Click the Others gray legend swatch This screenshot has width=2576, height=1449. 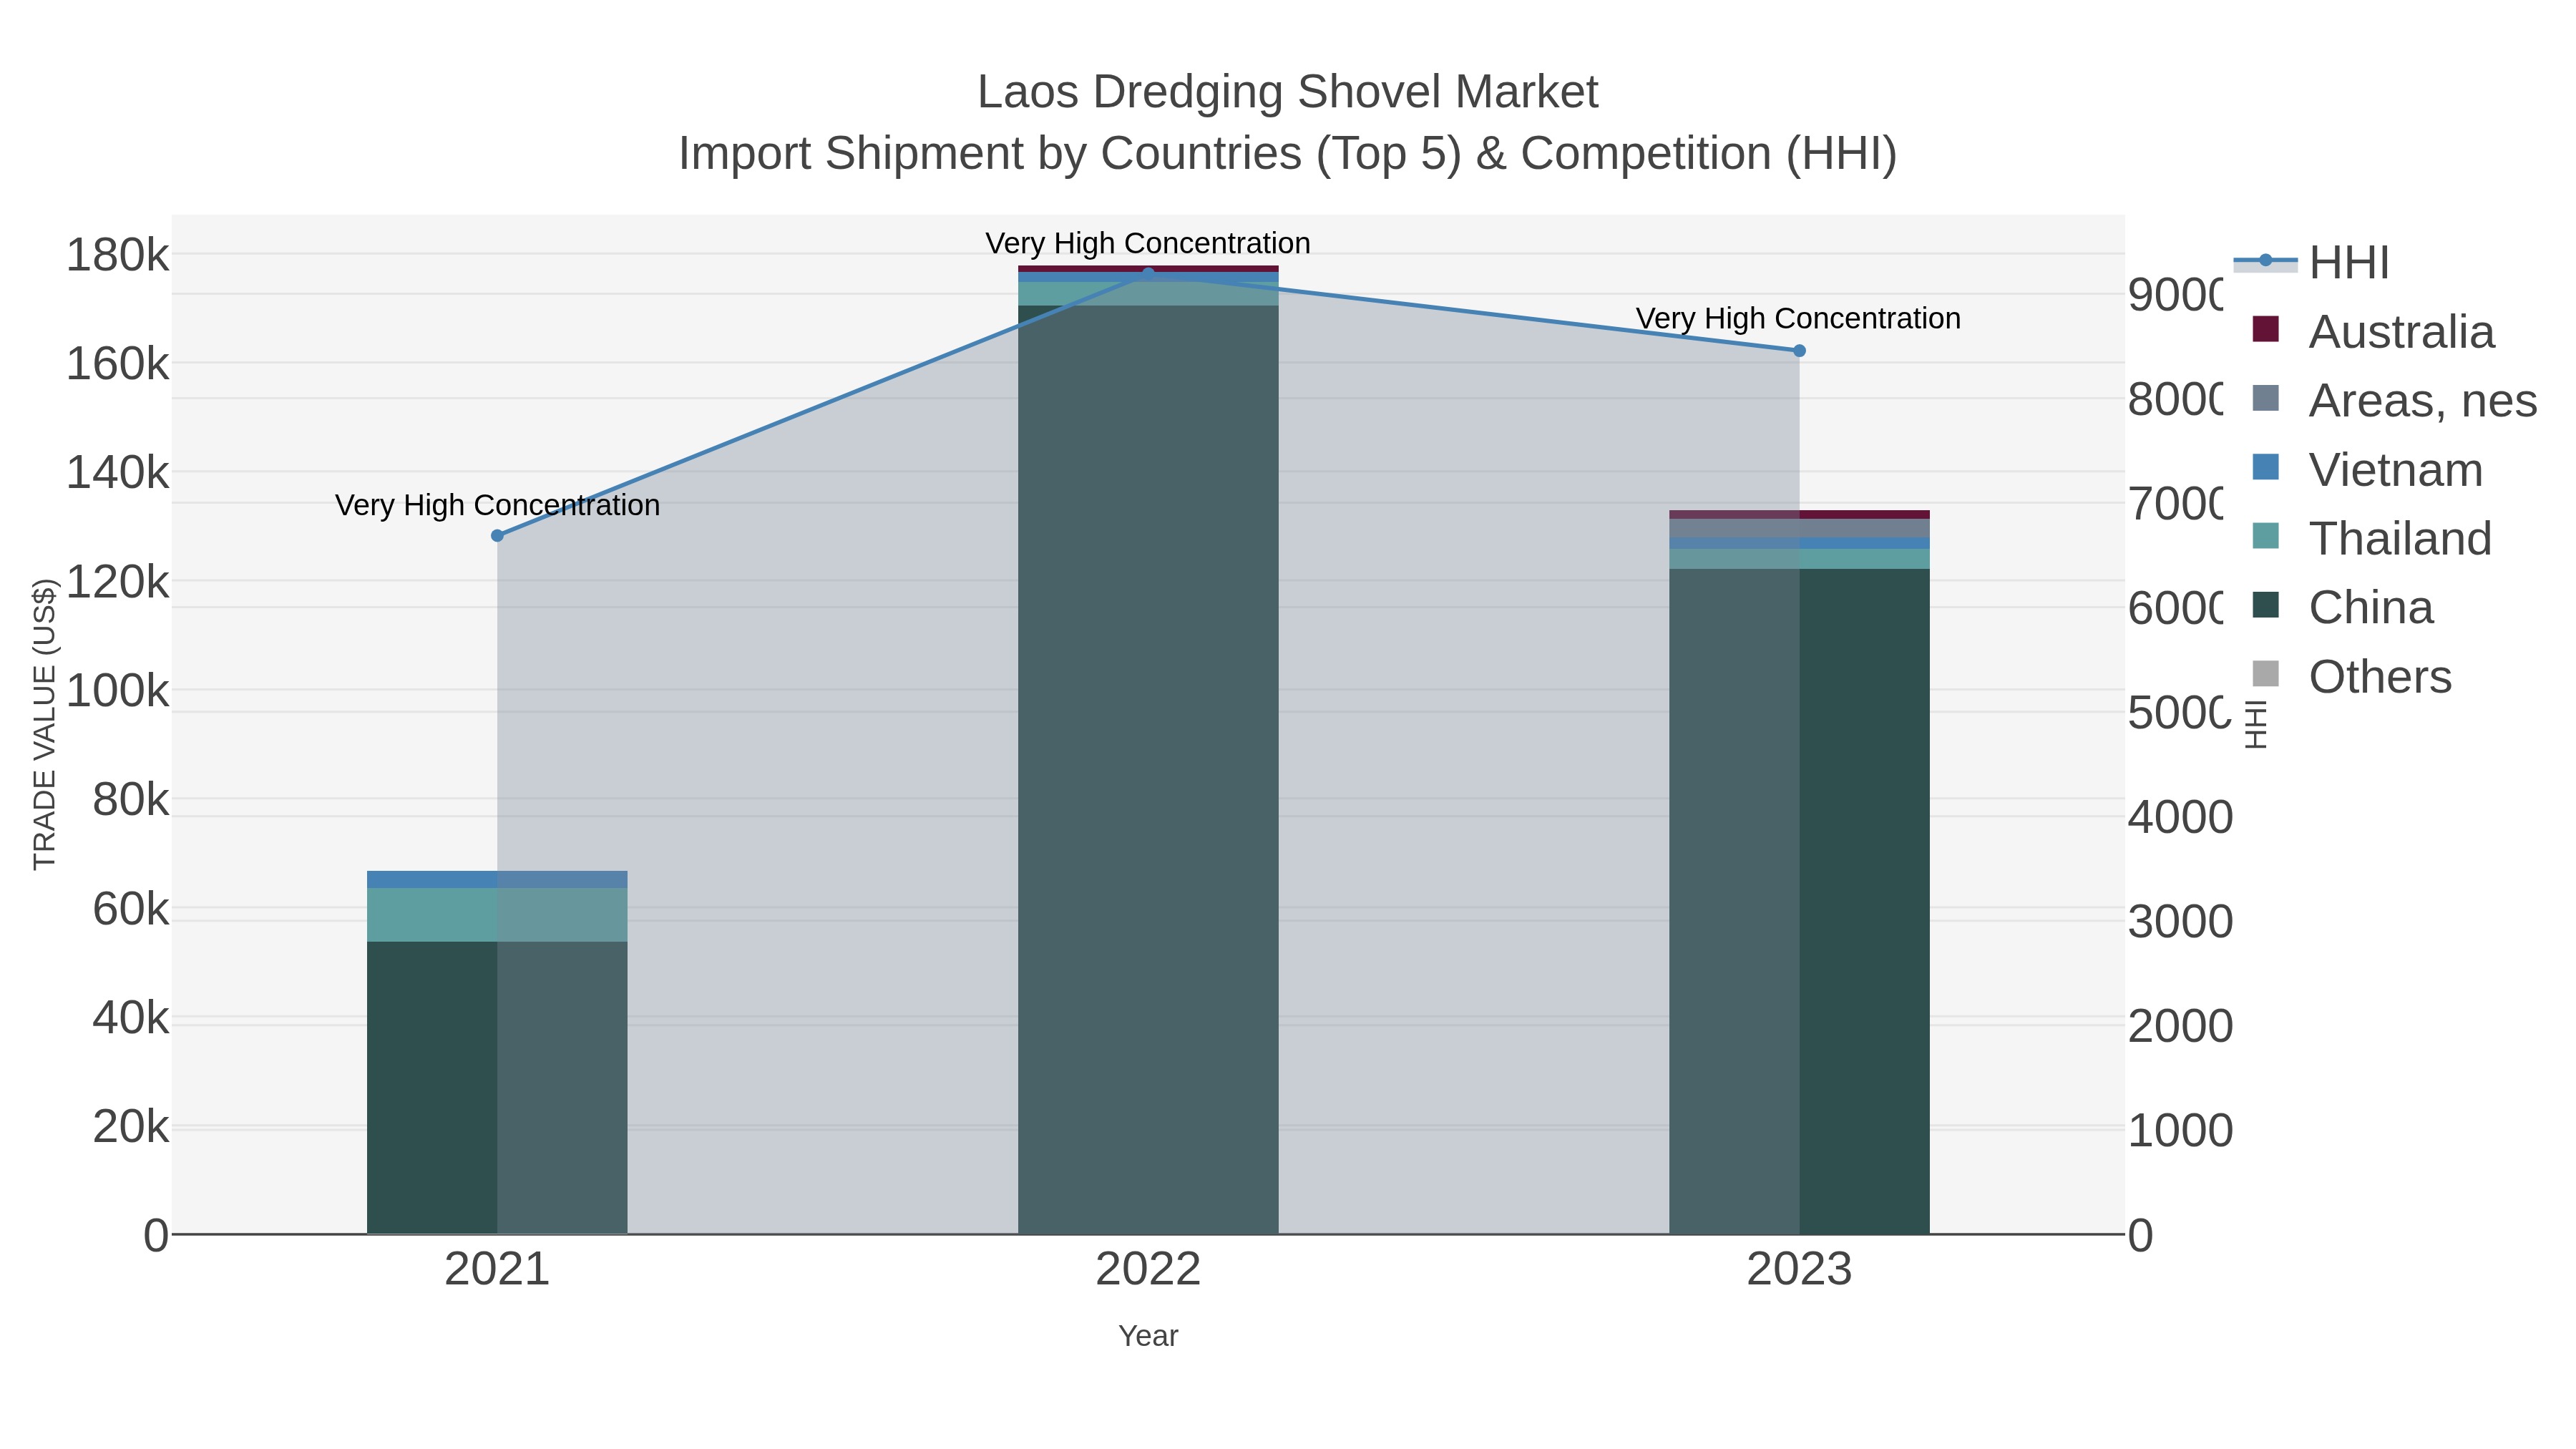[x=2266, y=674]
